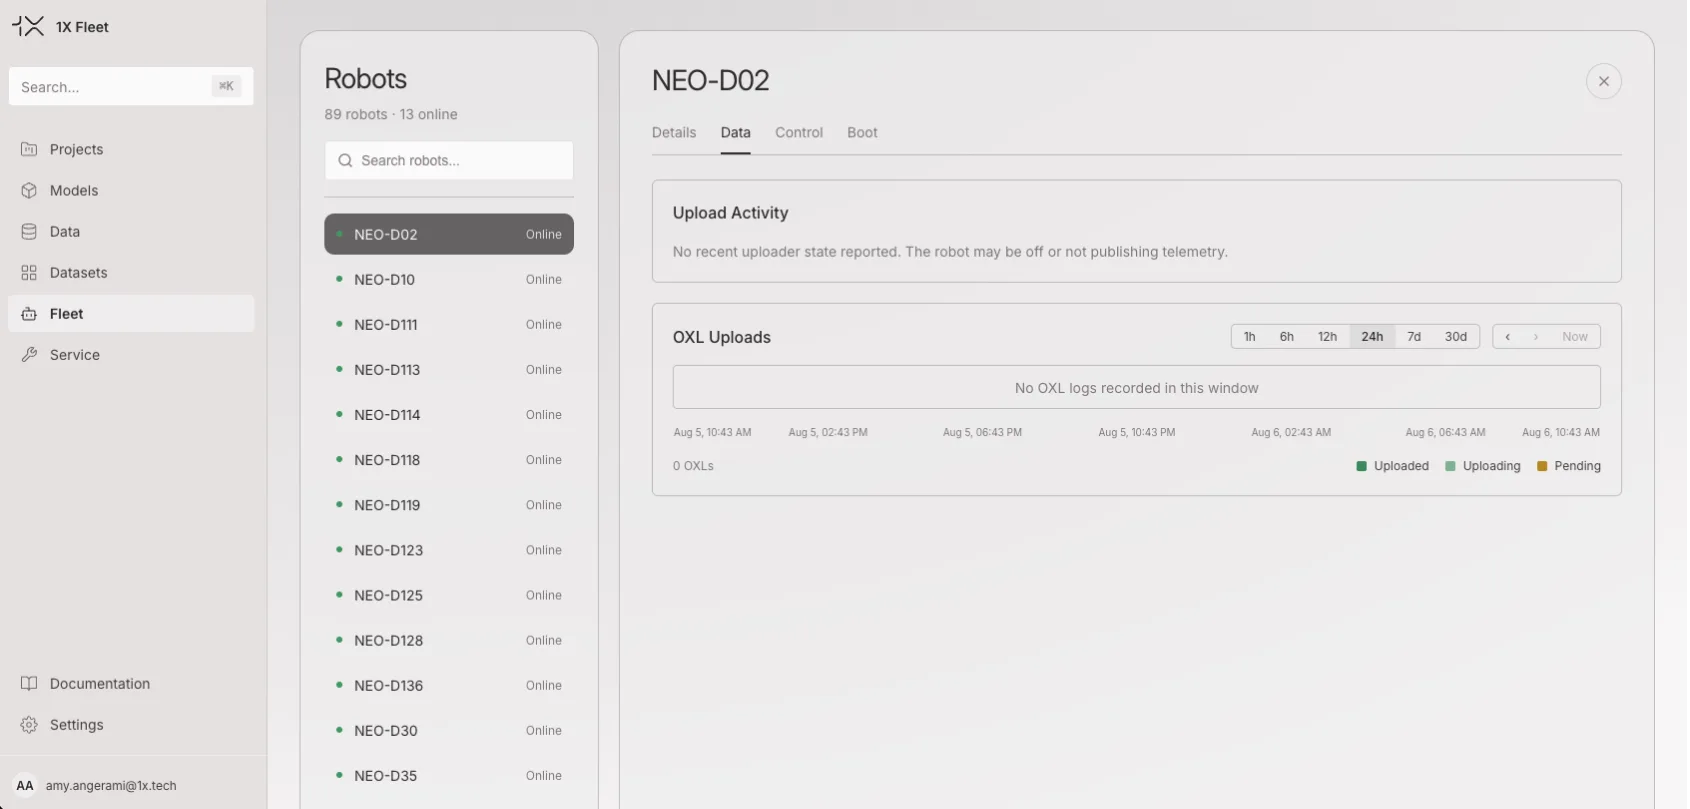
Task: Switch to the Boot tab
Action: pyautogui.click(x=862, y=132)
